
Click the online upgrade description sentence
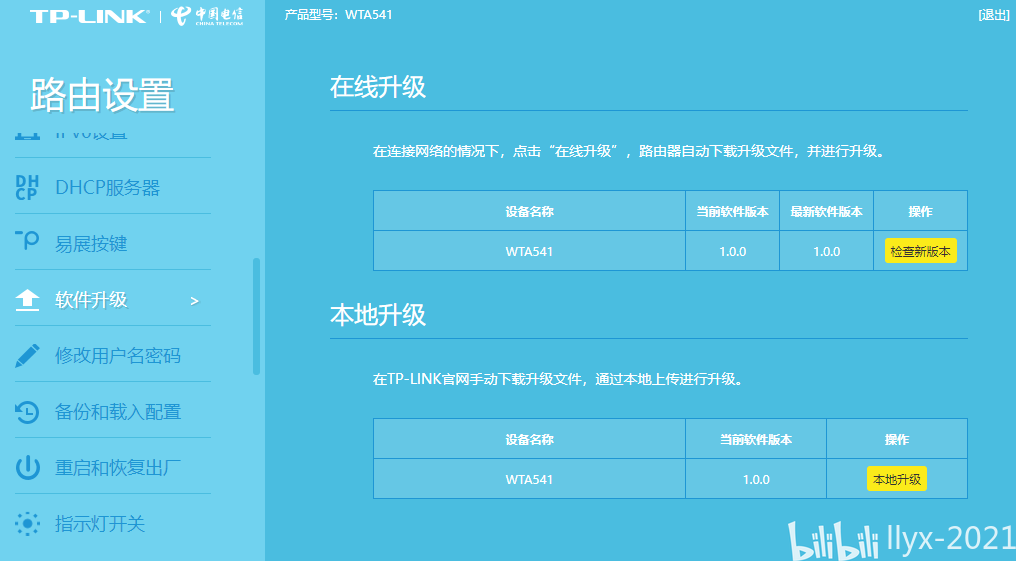pos(629,151)
